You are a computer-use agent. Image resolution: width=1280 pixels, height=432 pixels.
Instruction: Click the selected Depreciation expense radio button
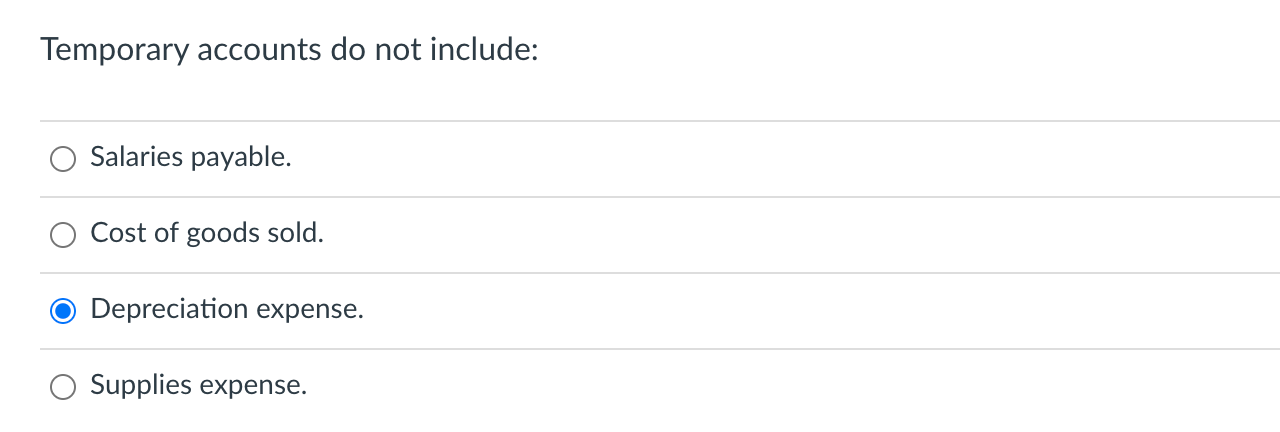click(63, 311)
